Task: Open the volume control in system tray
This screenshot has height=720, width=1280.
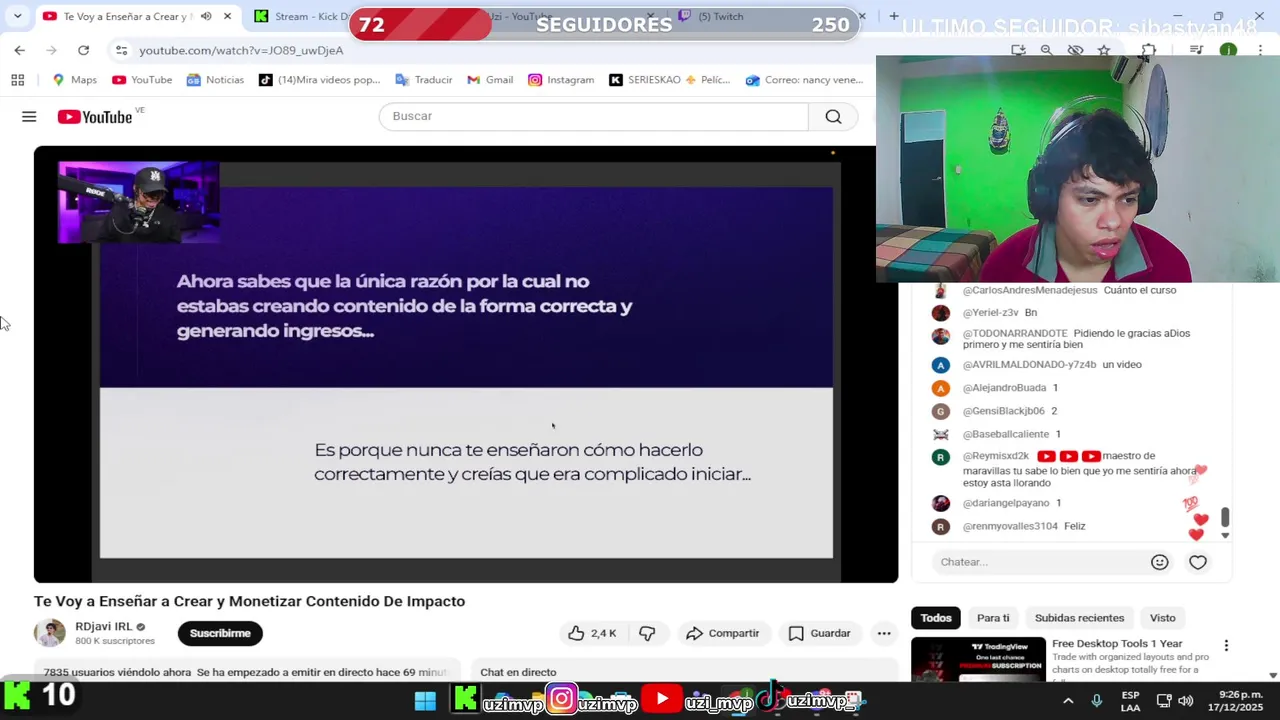Action: click(x=1186, y=701)
